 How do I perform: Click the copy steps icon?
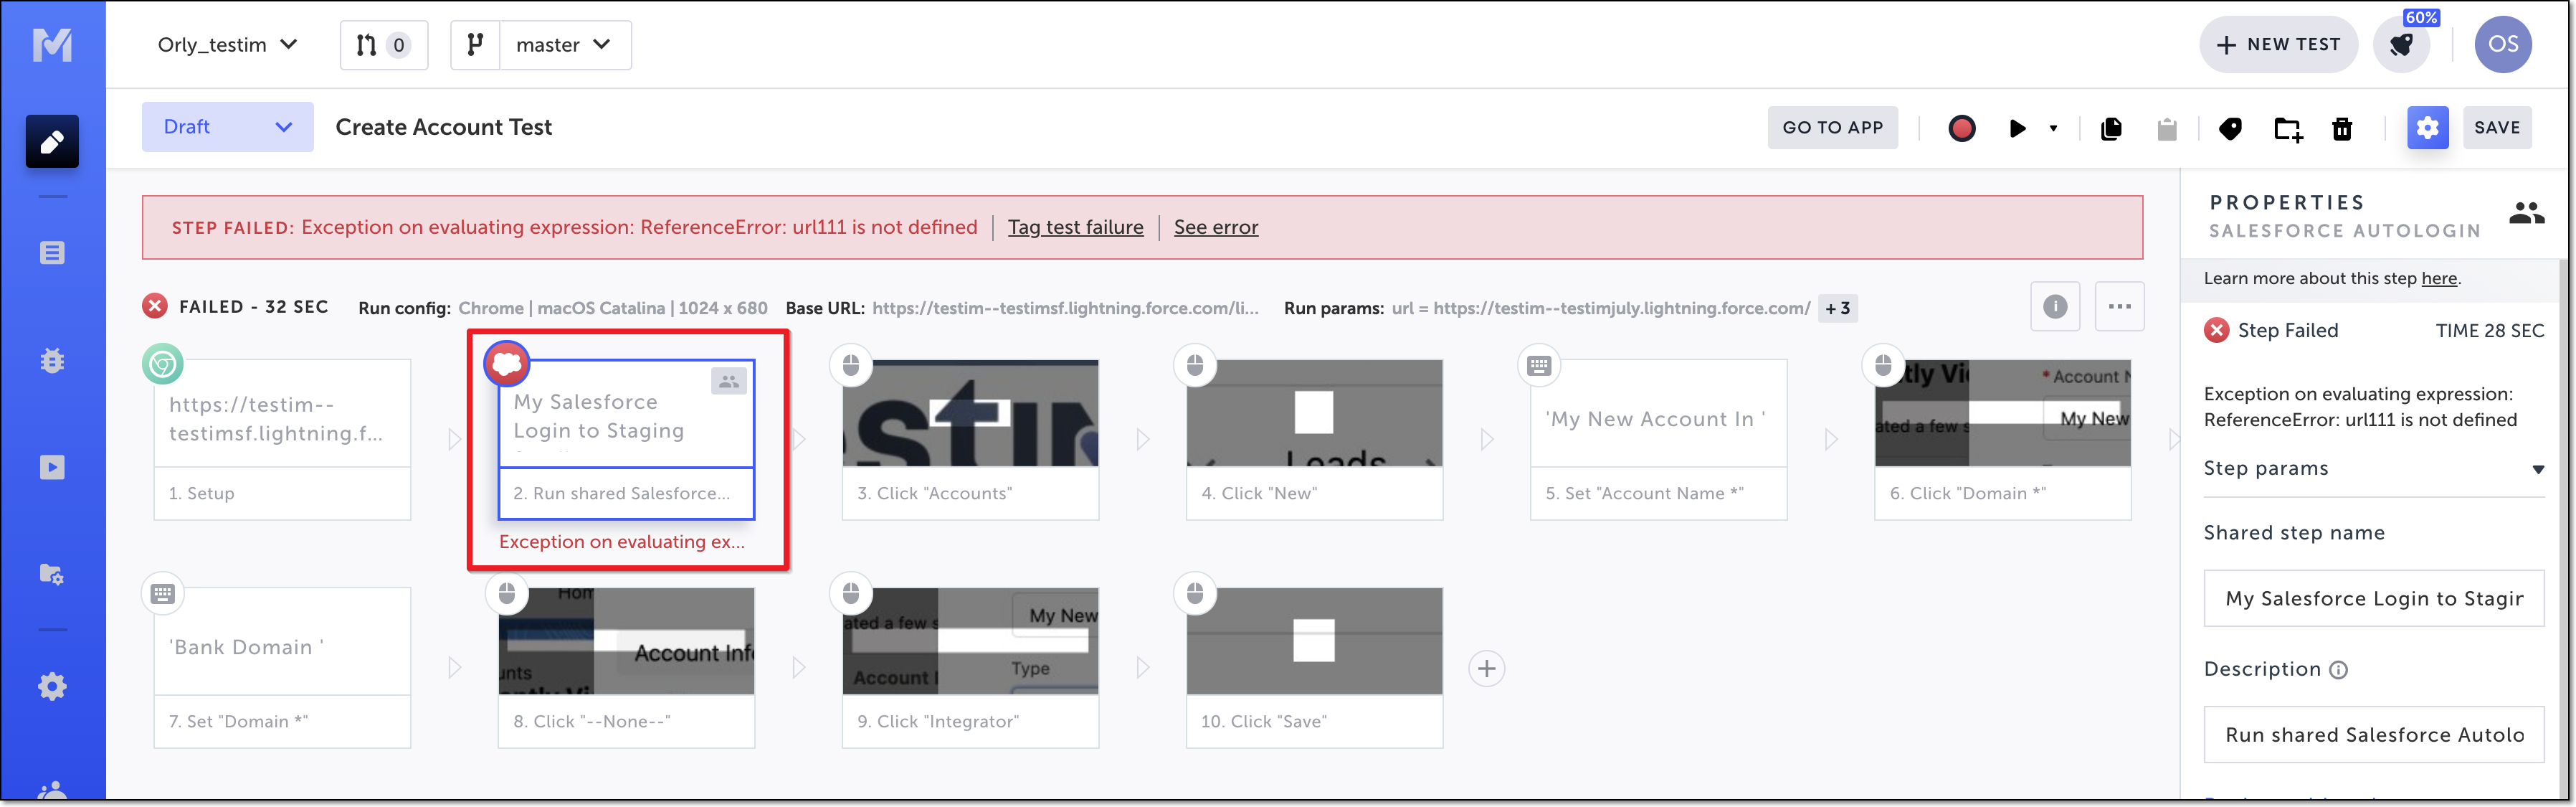click(2111, 128)
